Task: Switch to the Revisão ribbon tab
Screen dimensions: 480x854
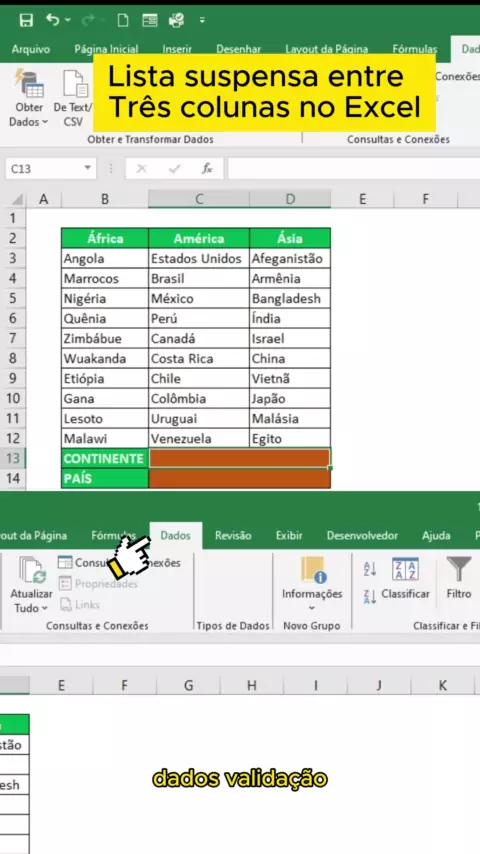Action: coord(233,535)
